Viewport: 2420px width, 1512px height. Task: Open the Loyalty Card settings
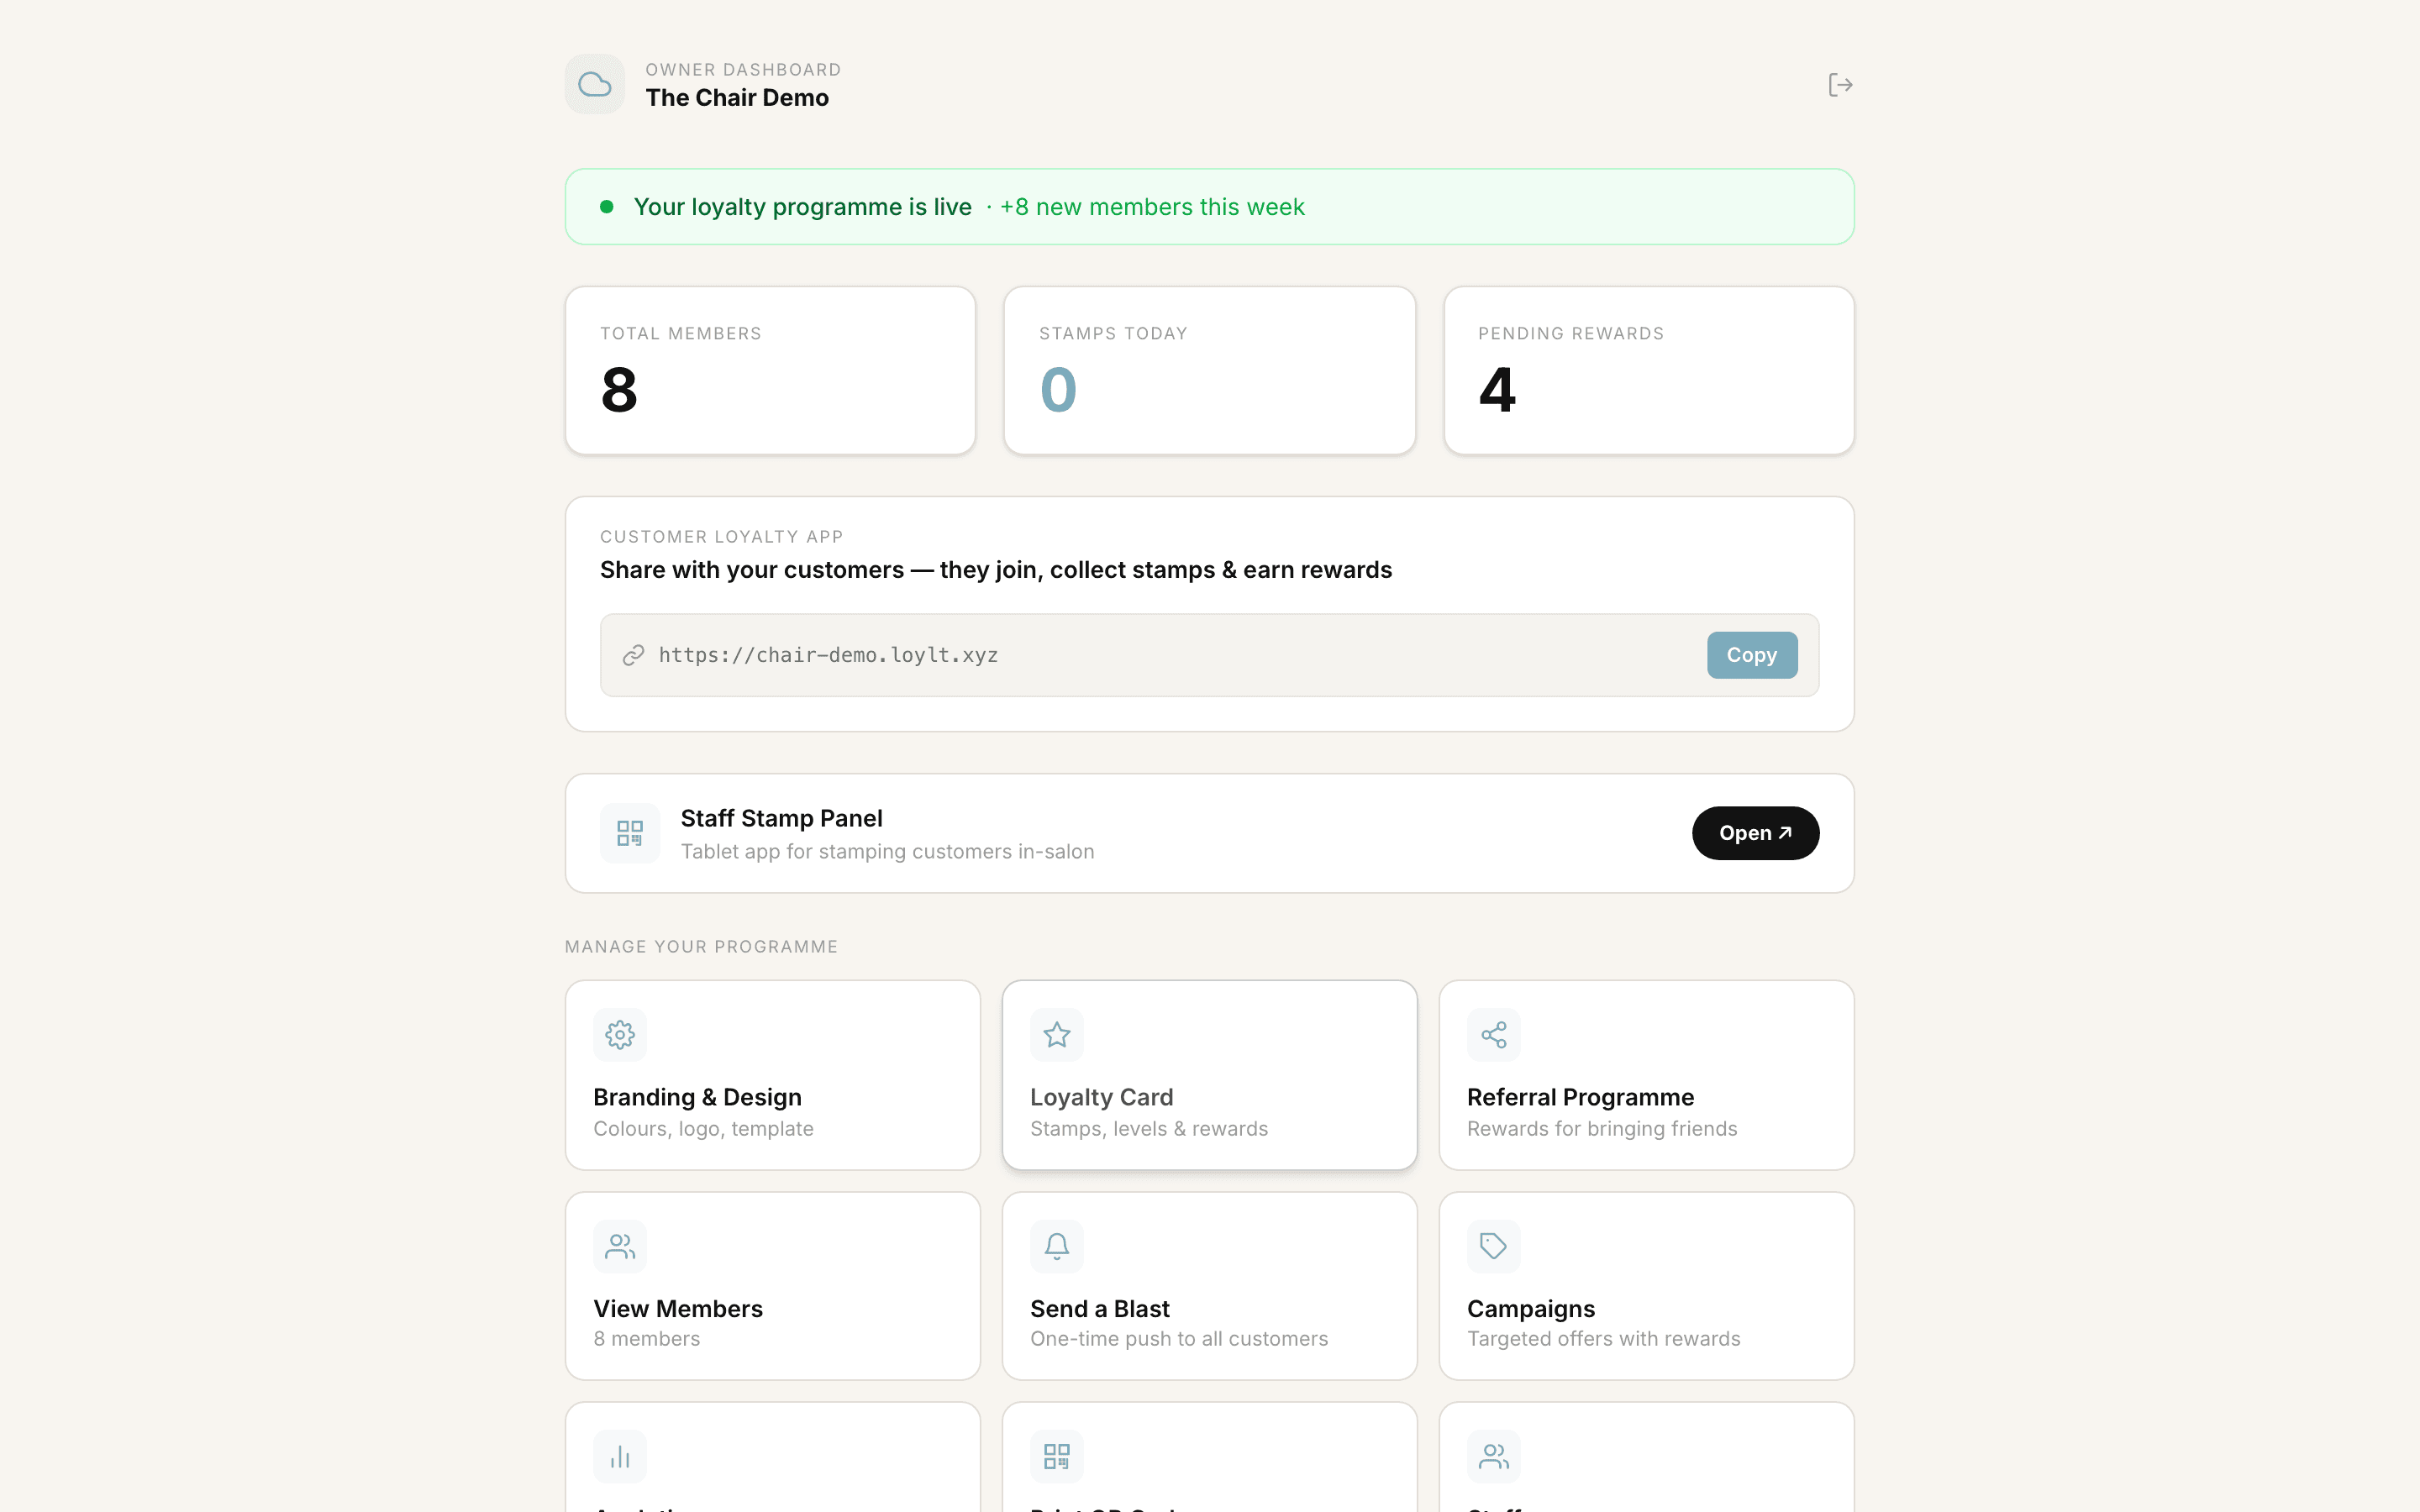pos(1210,1075)
